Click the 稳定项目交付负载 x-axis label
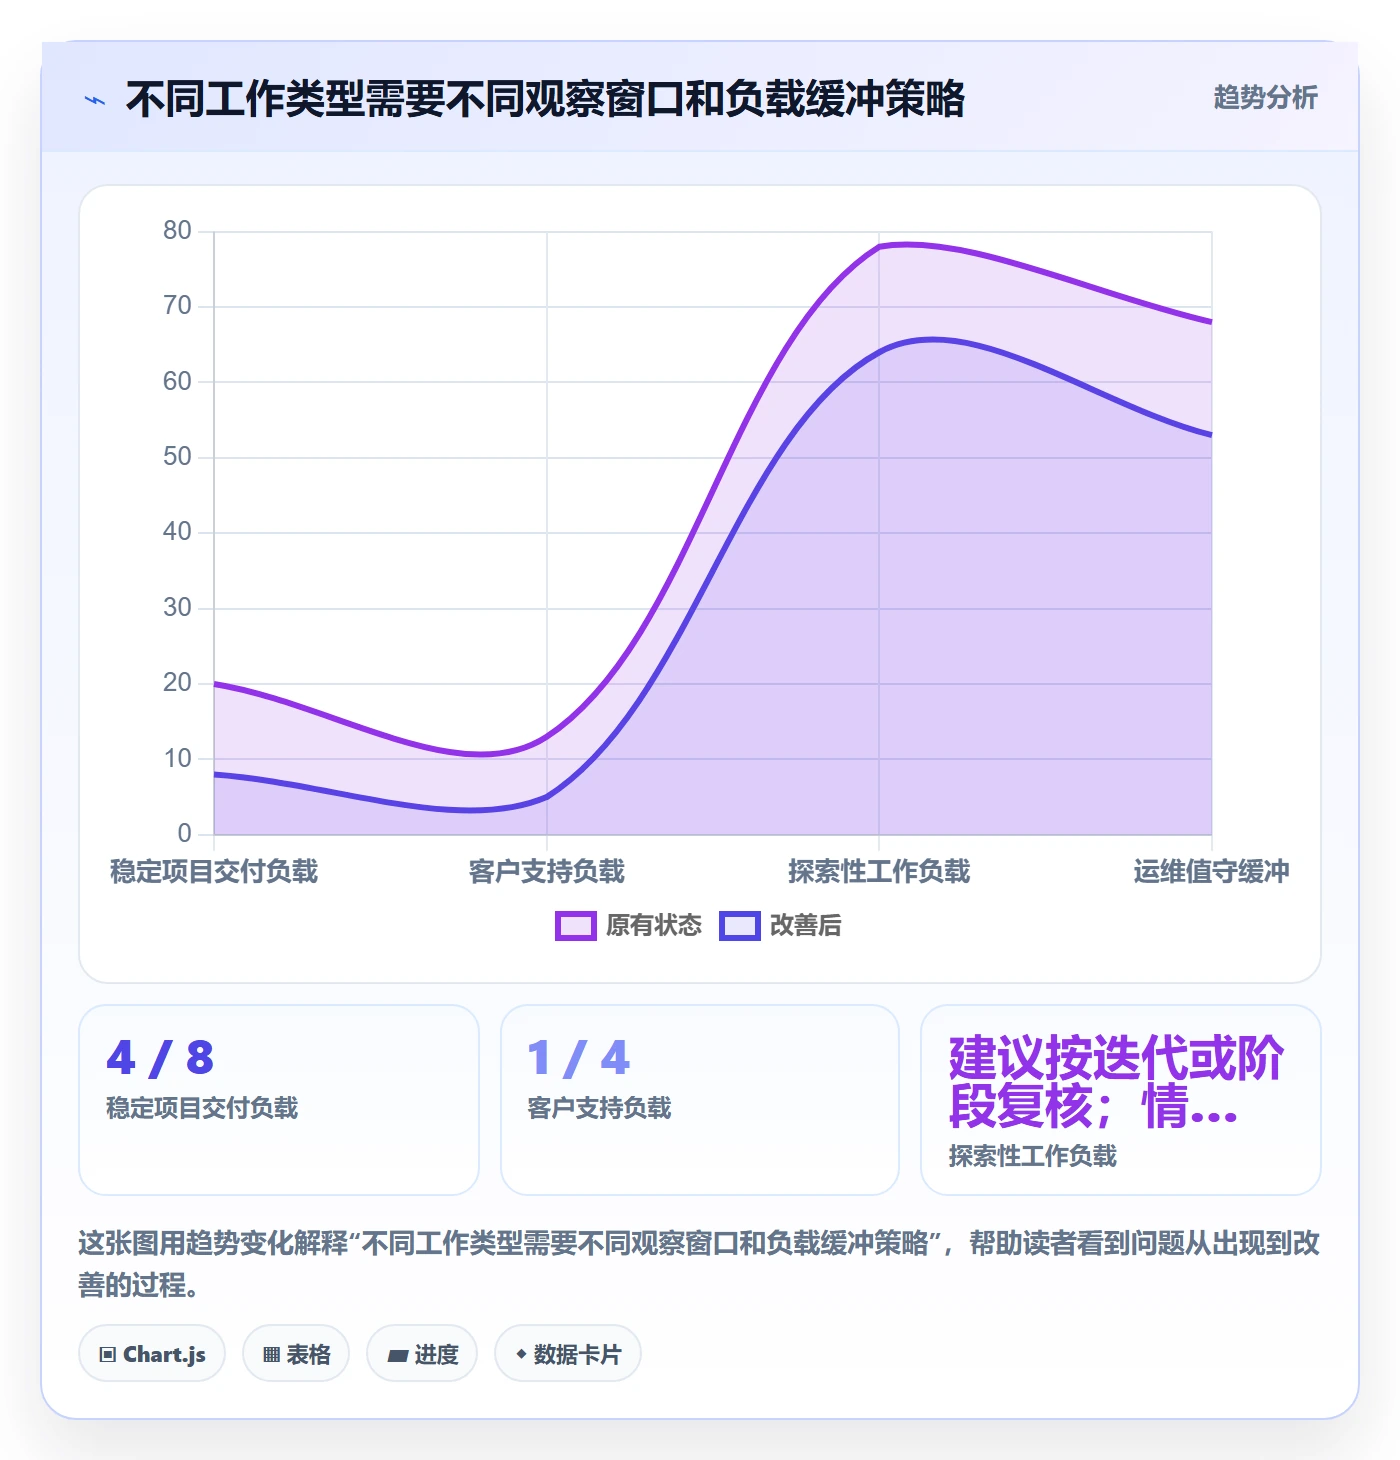This screenshot has height=1460, width=1400. pos(214,872)
